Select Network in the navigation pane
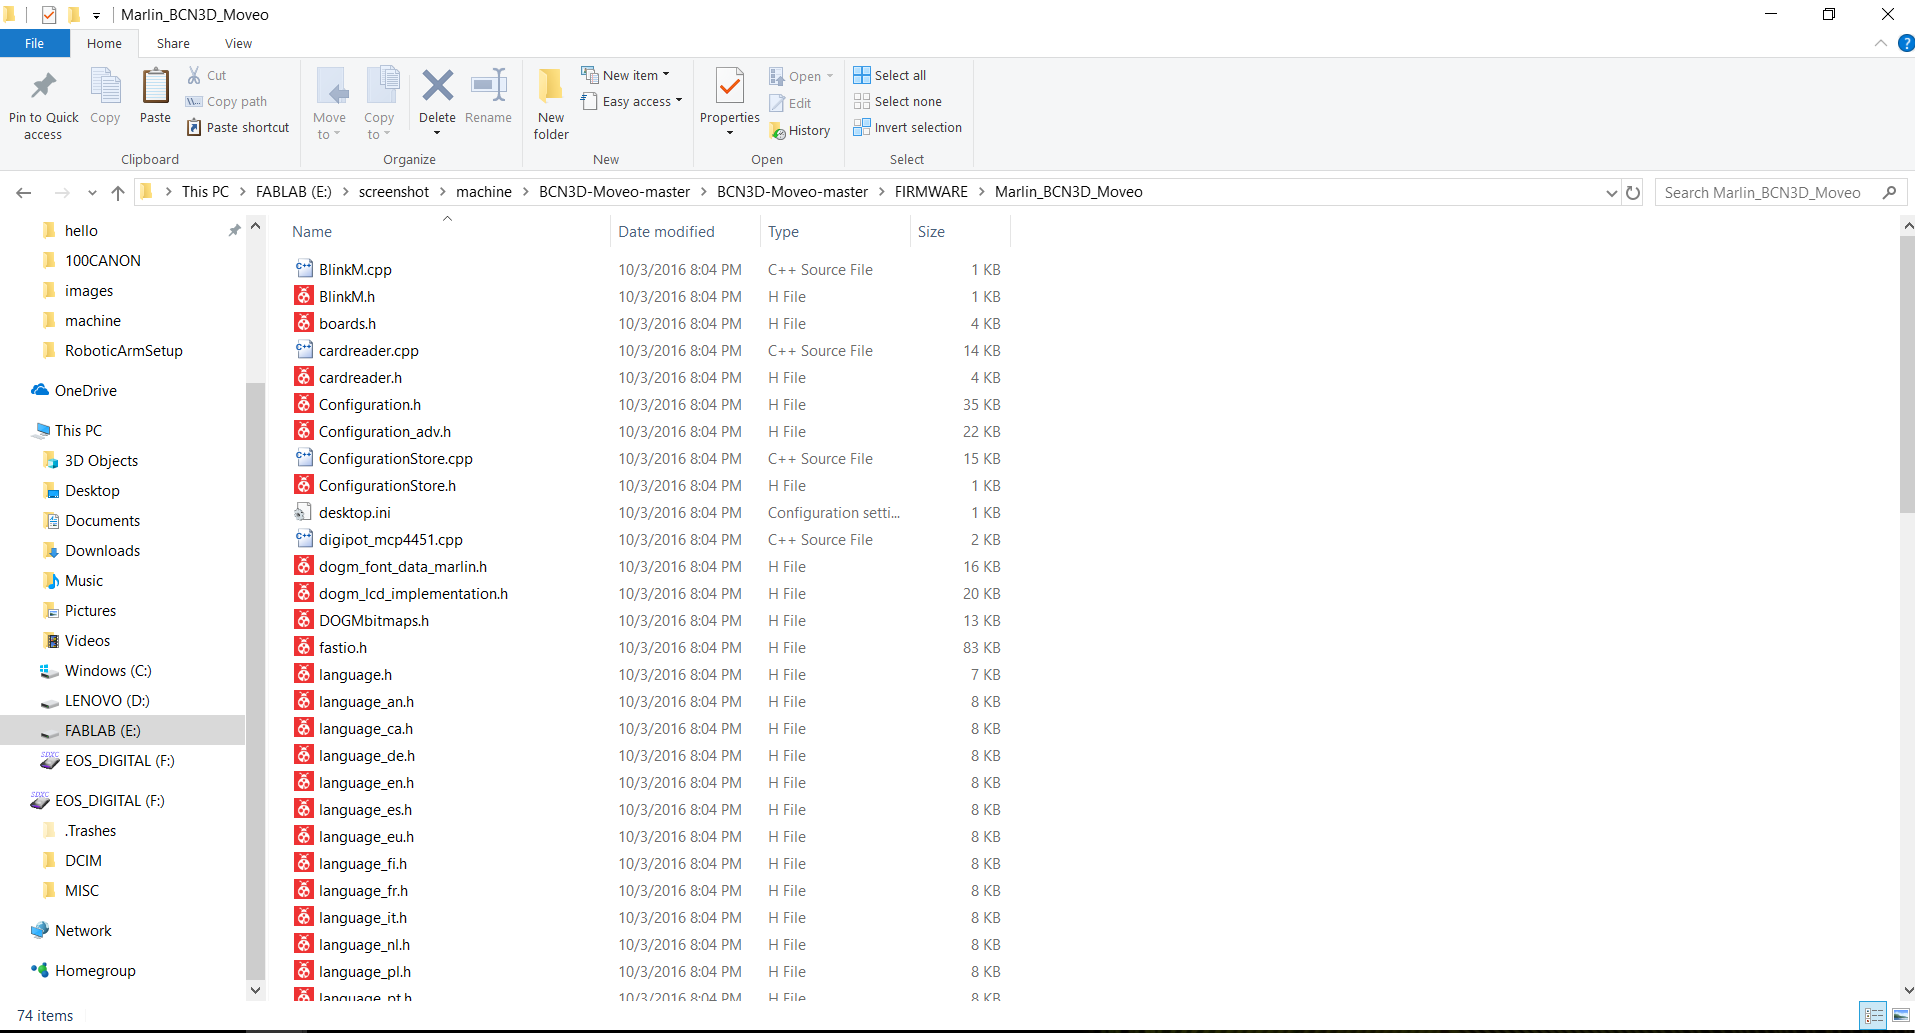Image resolution: width=1915 pixels, height=1033 pixels. (x=83, y=930)
